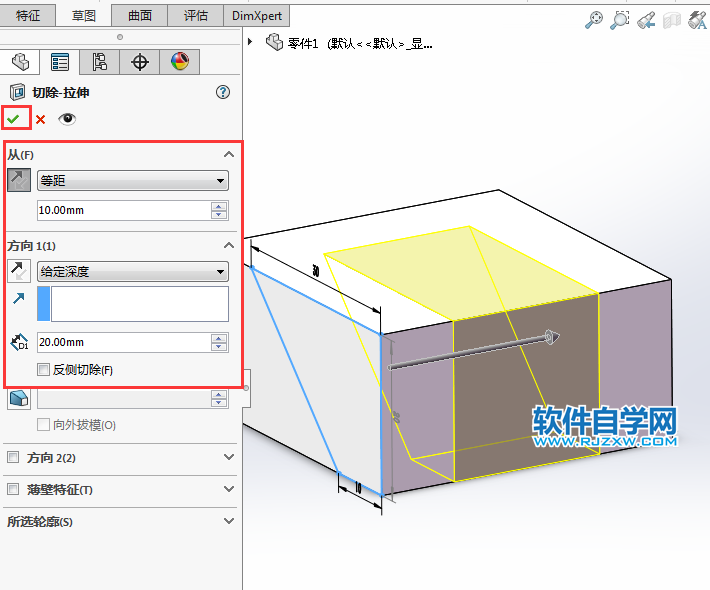Open help for 切除-拉伸
The image size is (710, 590).
223,92
